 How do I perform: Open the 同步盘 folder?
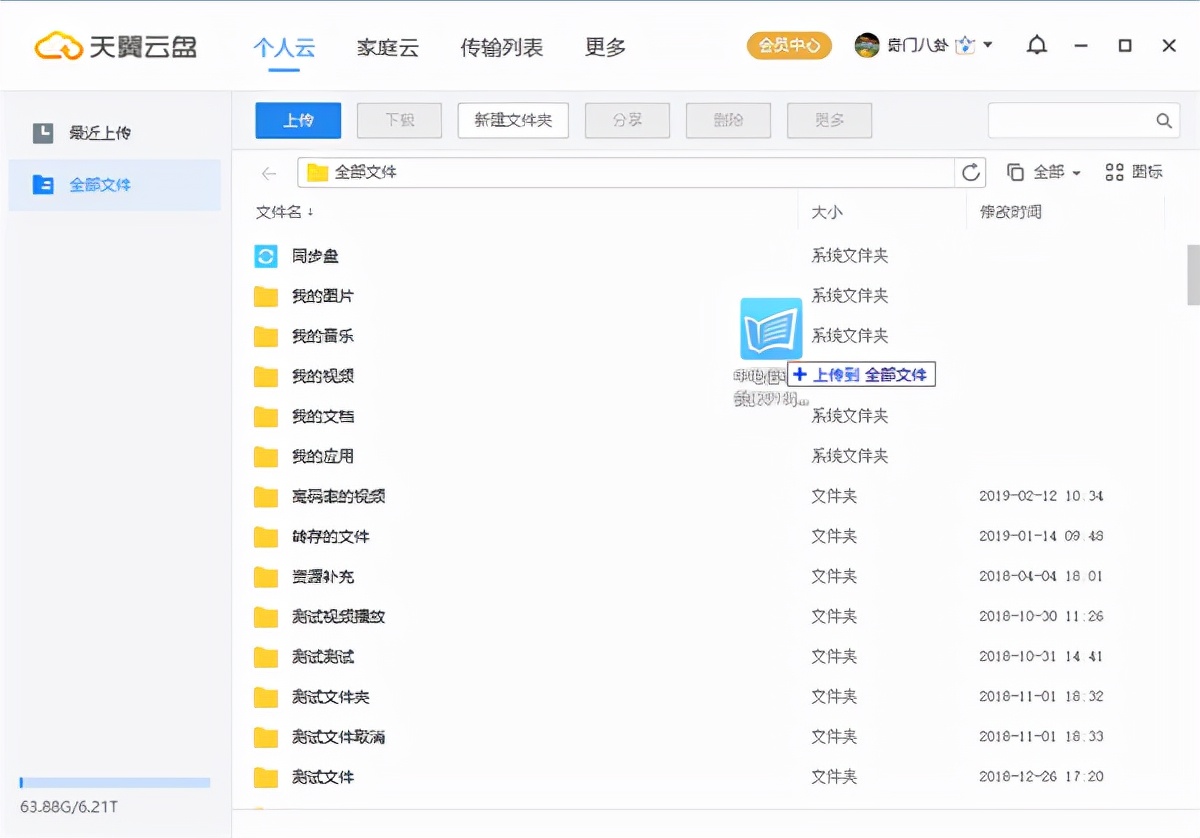pos(315,256)
